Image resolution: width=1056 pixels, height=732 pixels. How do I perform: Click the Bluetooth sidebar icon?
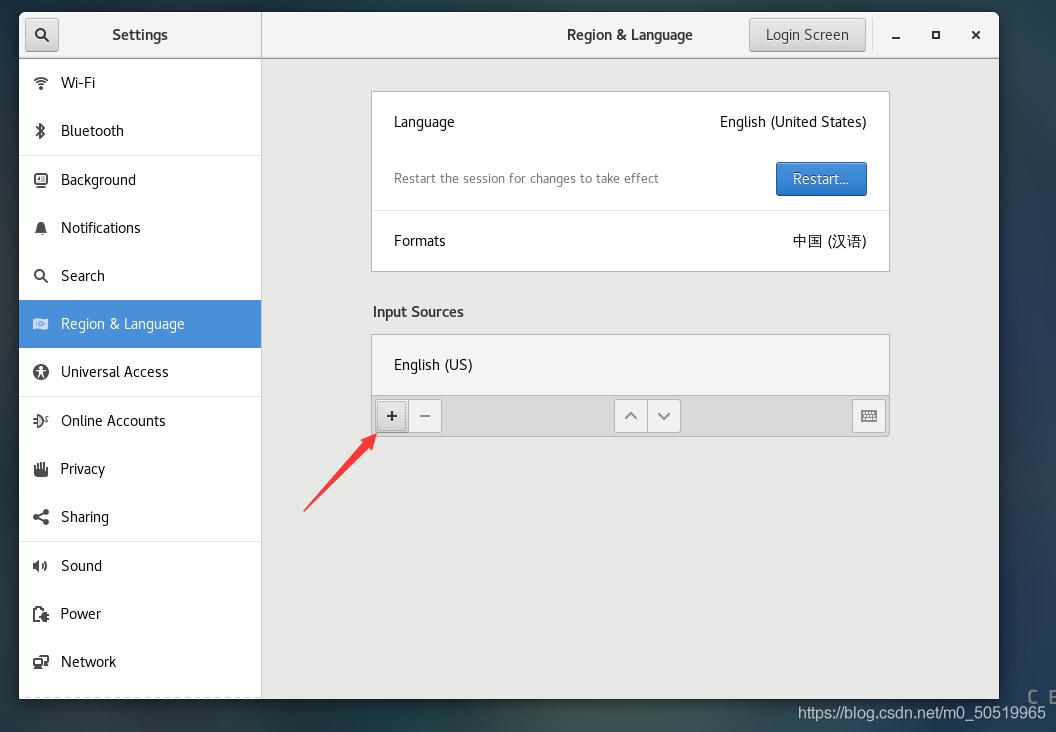point(40,131)
